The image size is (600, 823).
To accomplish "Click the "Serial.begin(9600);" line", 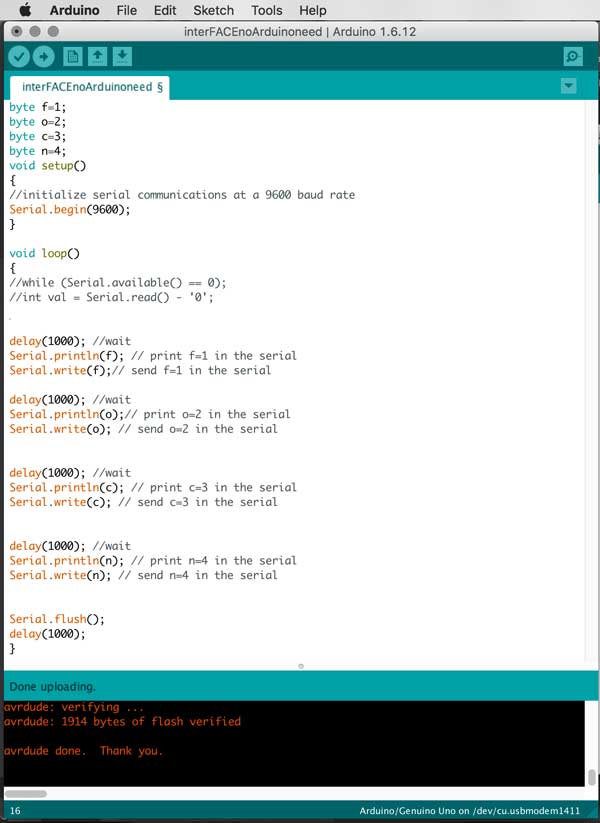I will point(70,209).
